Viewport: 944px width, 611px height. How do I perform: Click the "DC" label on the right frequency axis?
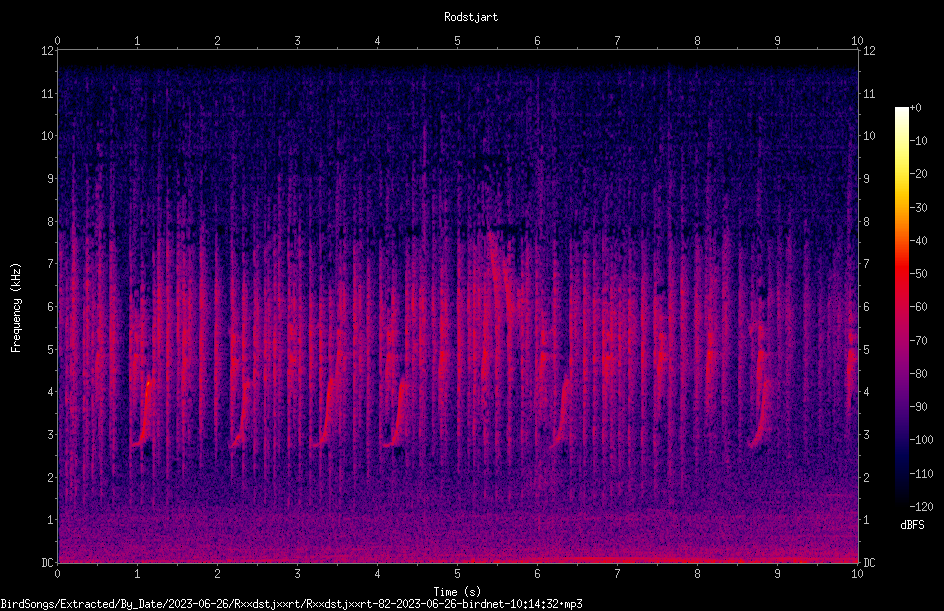click(869, 563)
